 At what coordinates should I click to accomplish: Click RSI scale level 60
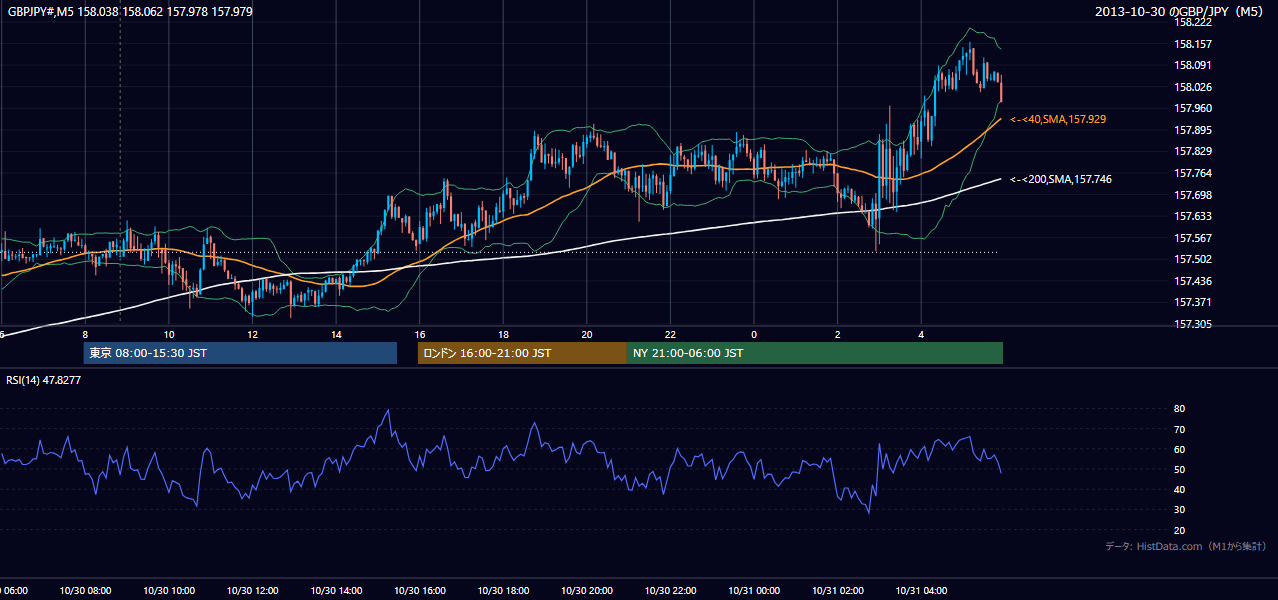1180,449
